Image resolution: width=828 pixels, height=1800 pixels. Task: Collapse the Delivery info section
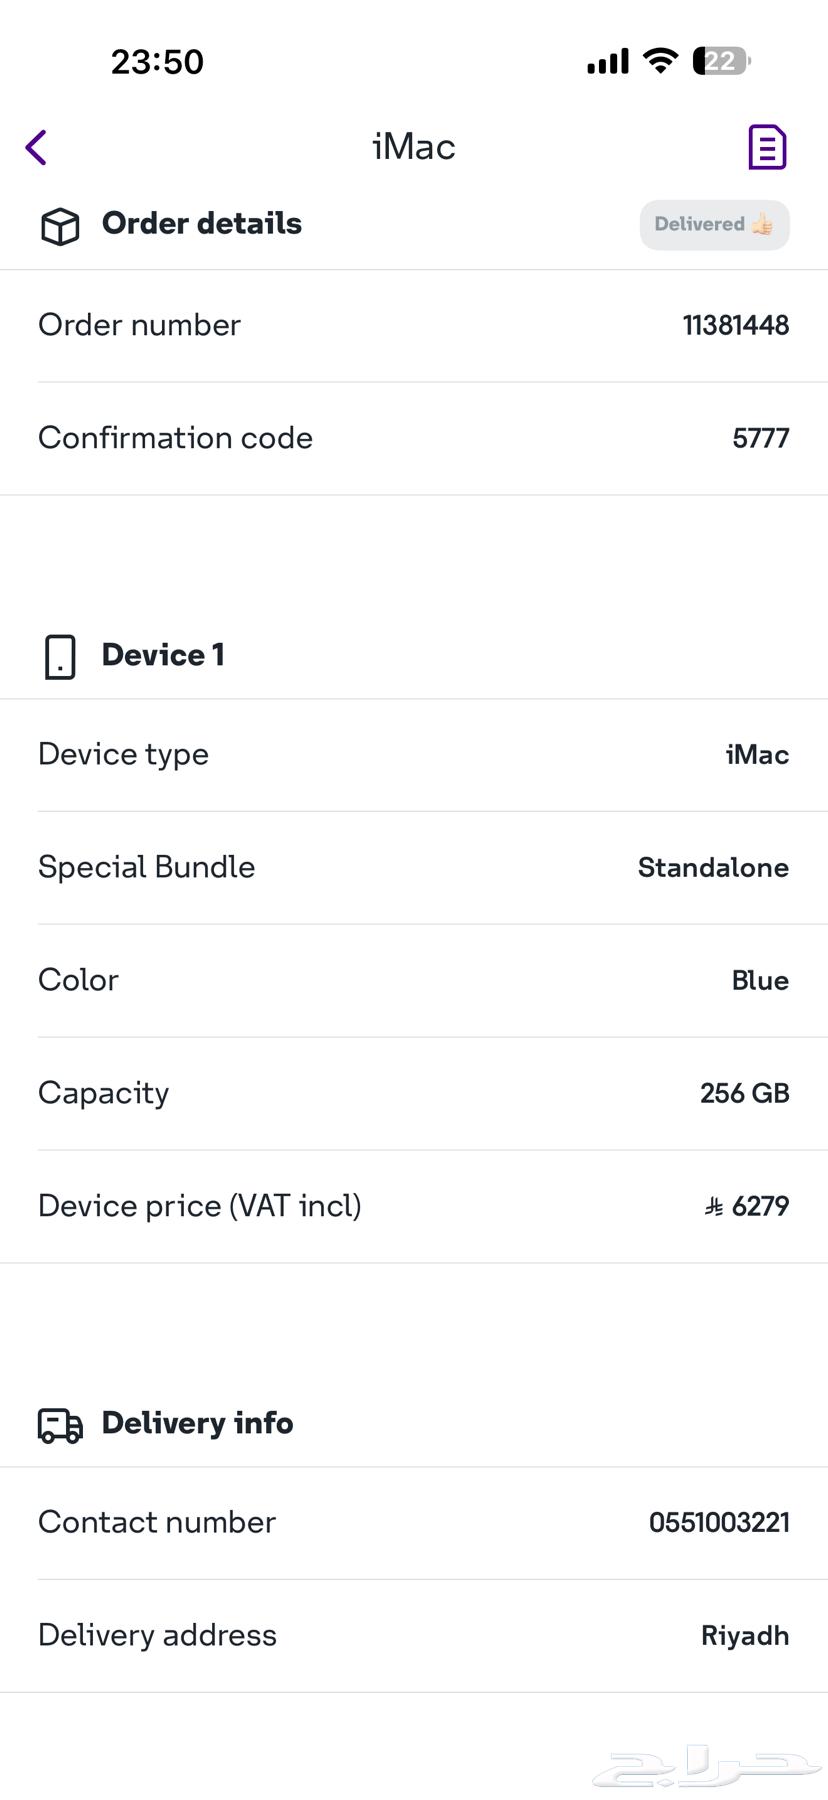click(x=196, y=1424)
